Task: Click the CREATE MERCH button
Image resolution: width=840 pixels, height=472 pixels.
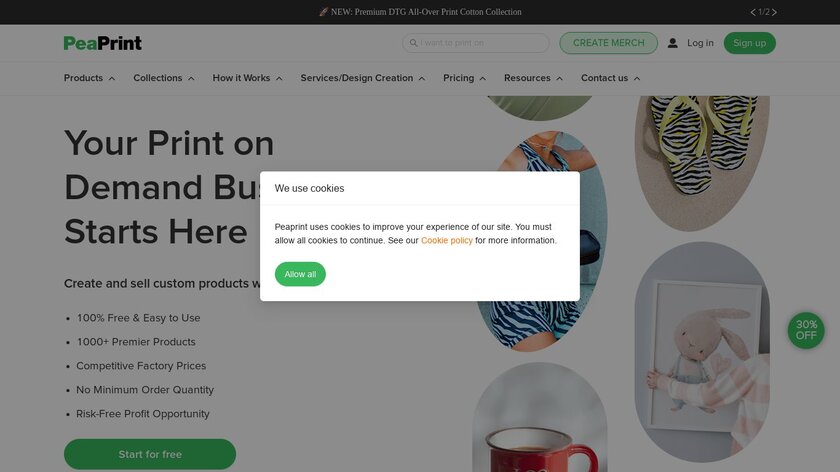Action: [x=608, y=43]
